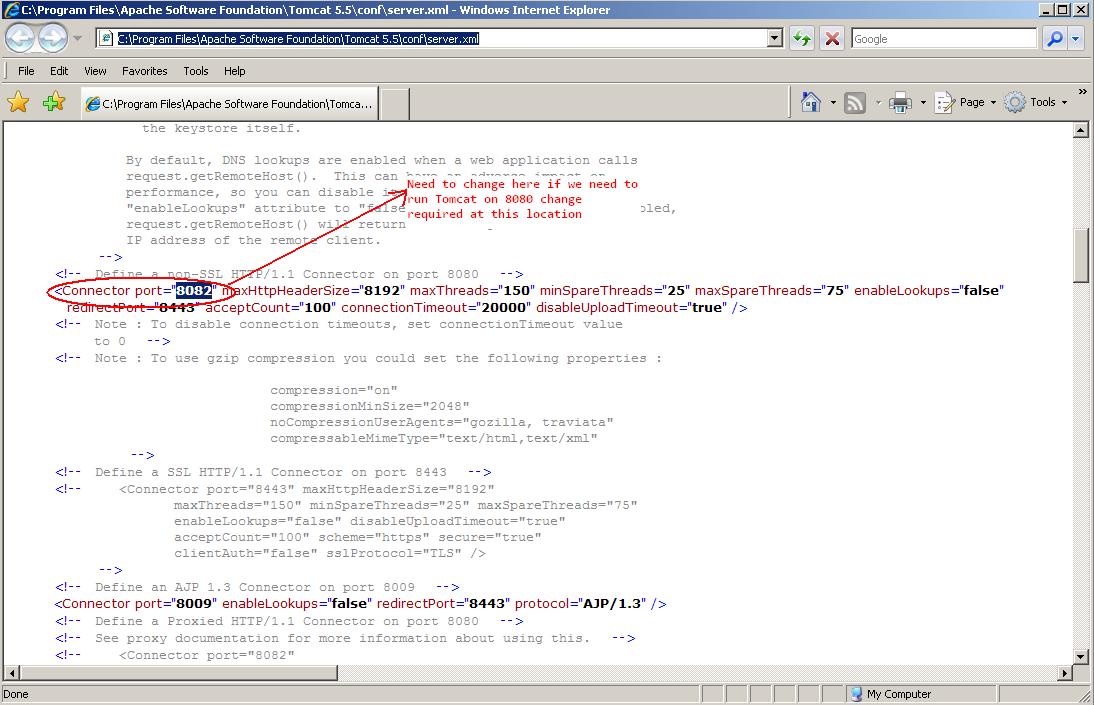Viewport: 1094px width, 705px height.
Task: Open Favorites Center star icon
Action: point(18,103)
